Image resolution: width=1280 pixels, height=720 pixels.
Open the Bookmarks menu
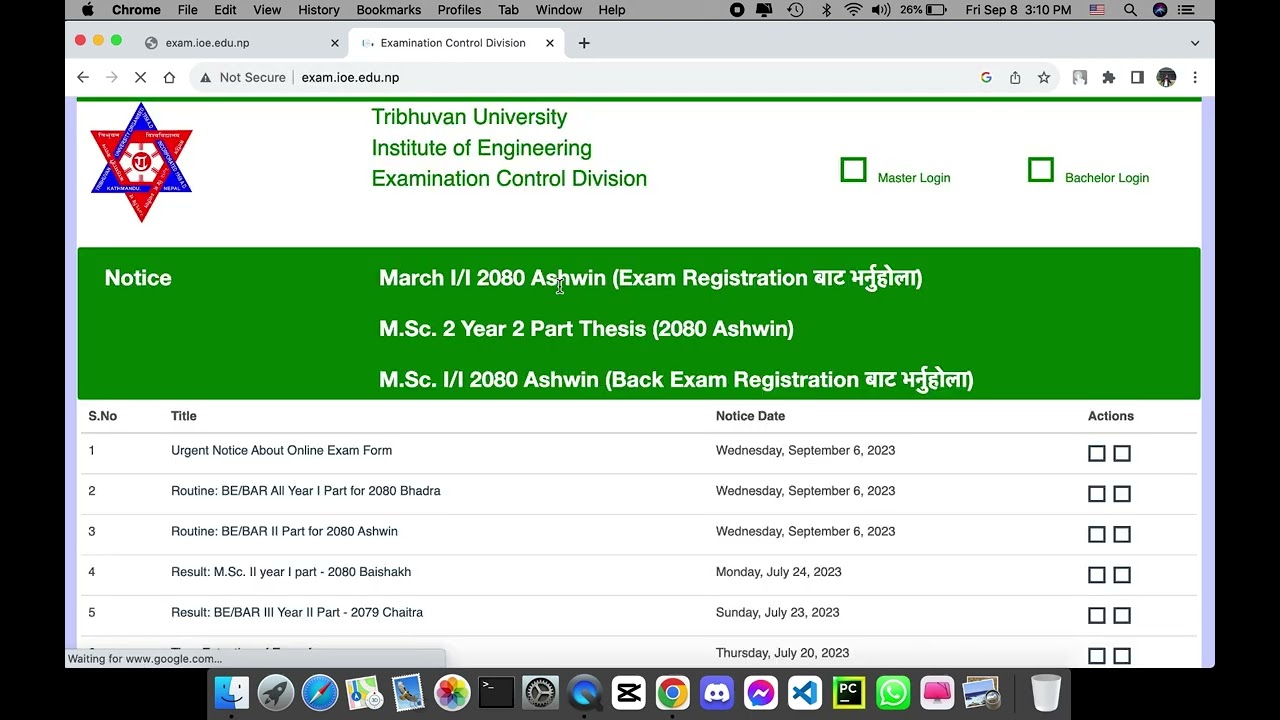click(389, 10)
